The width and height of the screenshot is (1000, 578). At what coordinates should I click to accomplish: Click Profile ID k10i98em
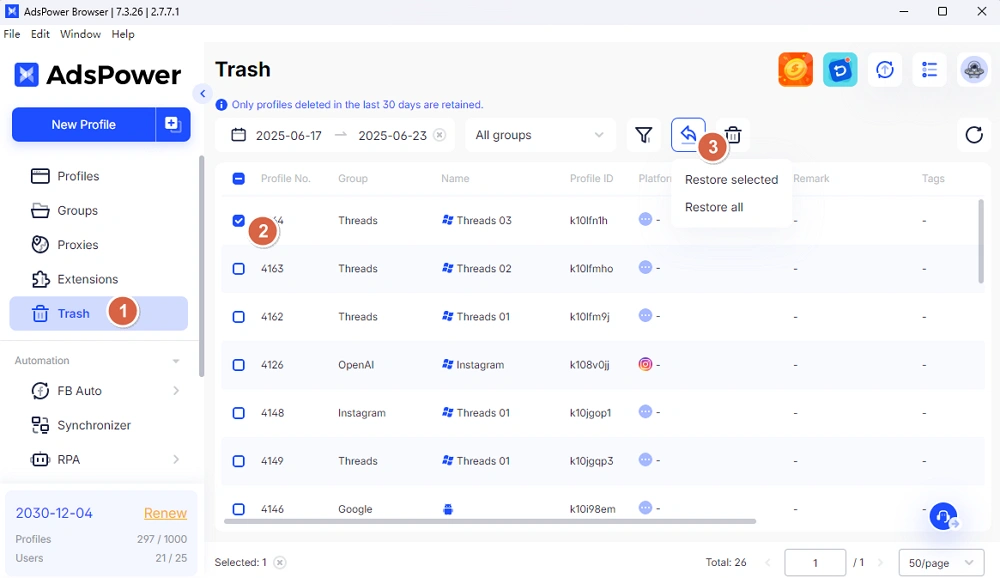pos(592,509)
